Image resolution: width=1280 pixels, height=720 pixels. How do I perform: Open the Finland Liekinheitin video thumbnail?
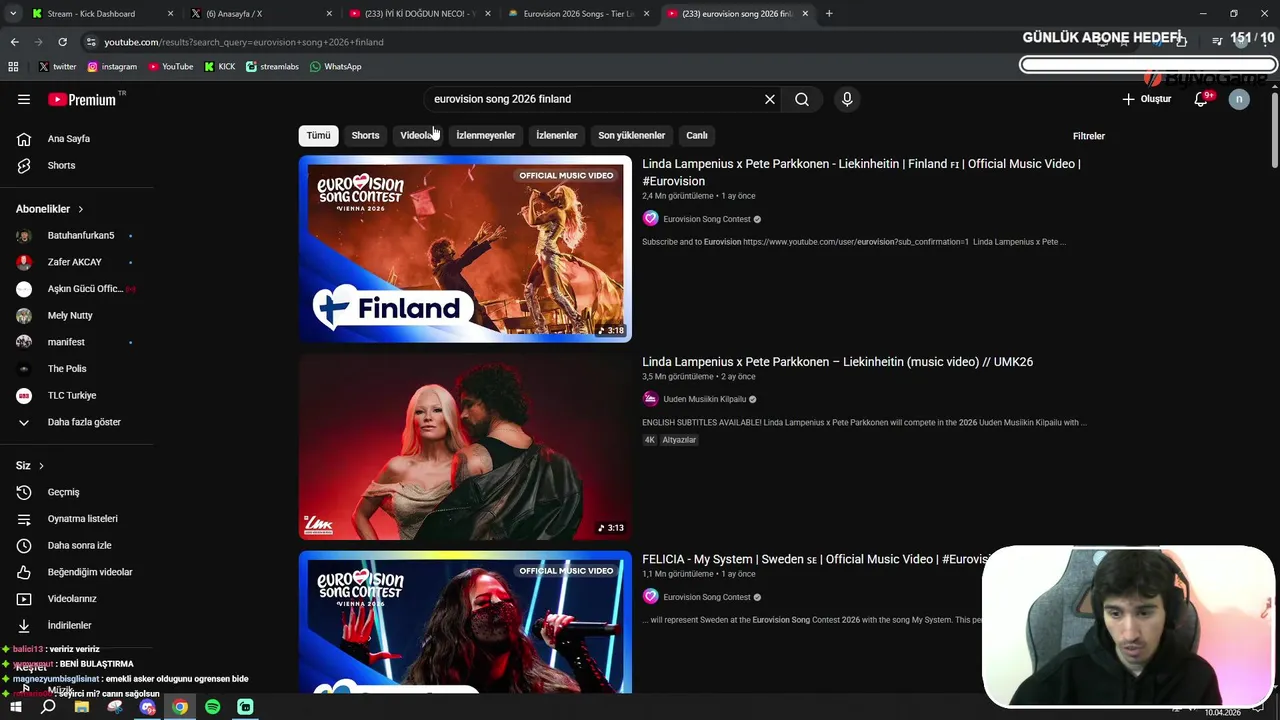(465, 249)
